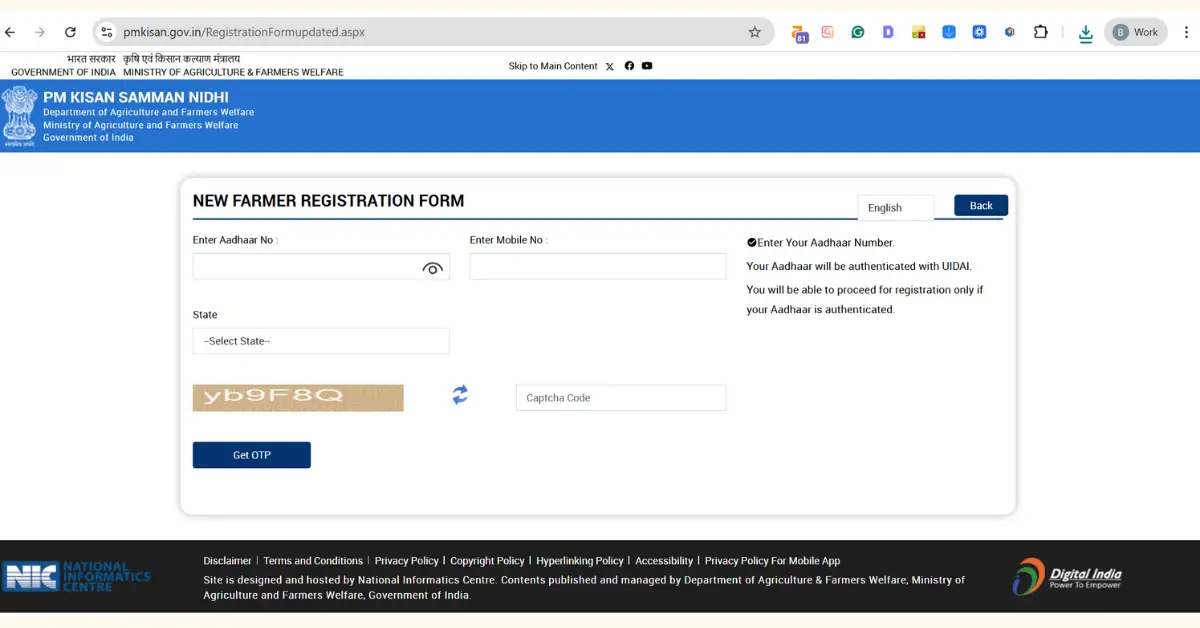Open the Facebook page icon
The width and height of the screenshot is (1200, 628).
[629, 66]
